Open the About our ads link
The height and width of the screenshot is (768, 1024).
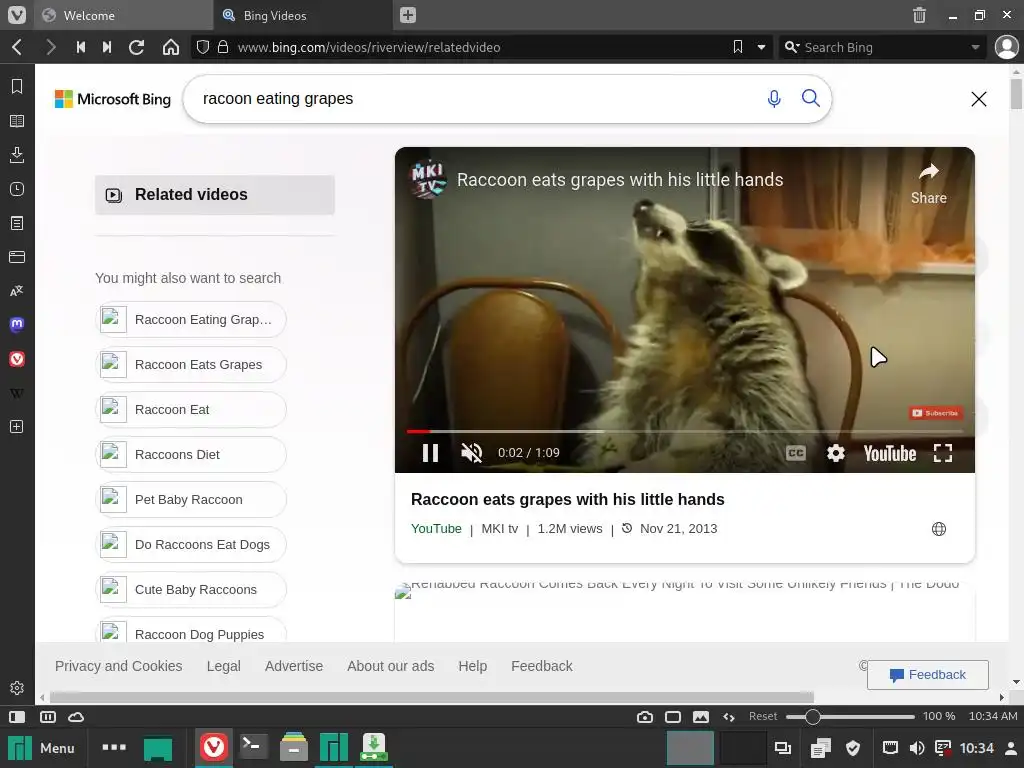pos(391,666)
